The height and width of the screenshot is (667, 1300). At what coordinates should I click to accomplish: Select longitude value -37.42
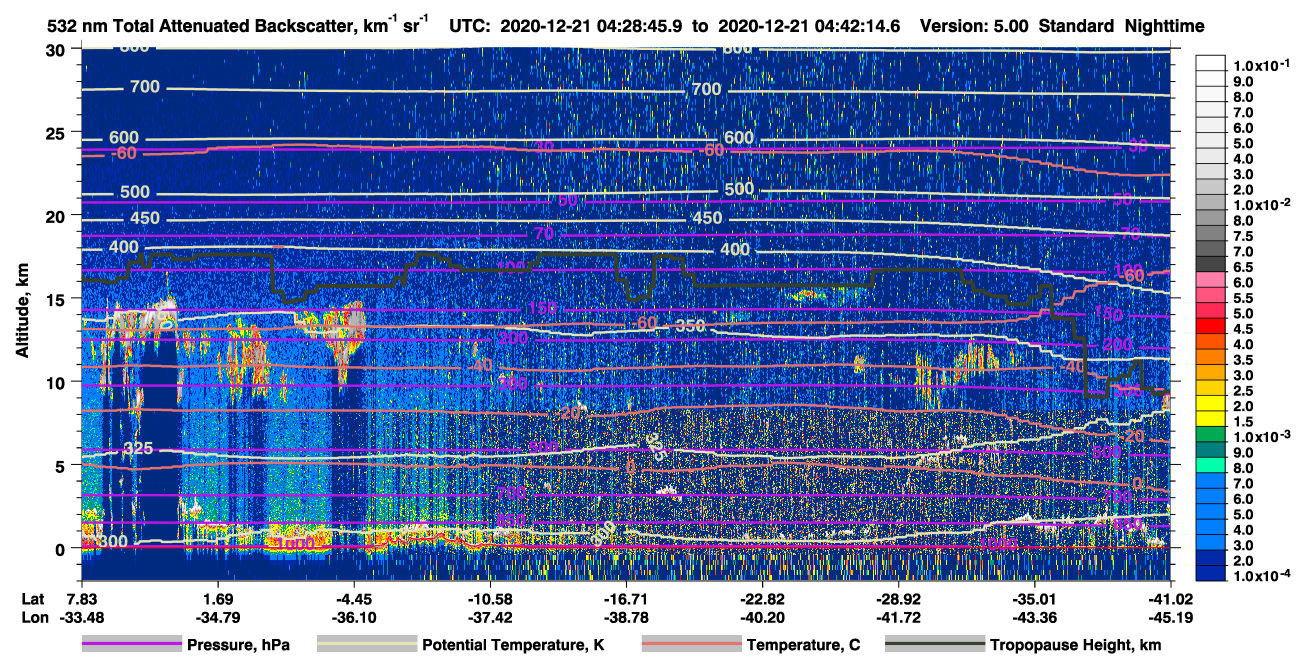pyautogui.click(x=490, y=616)
